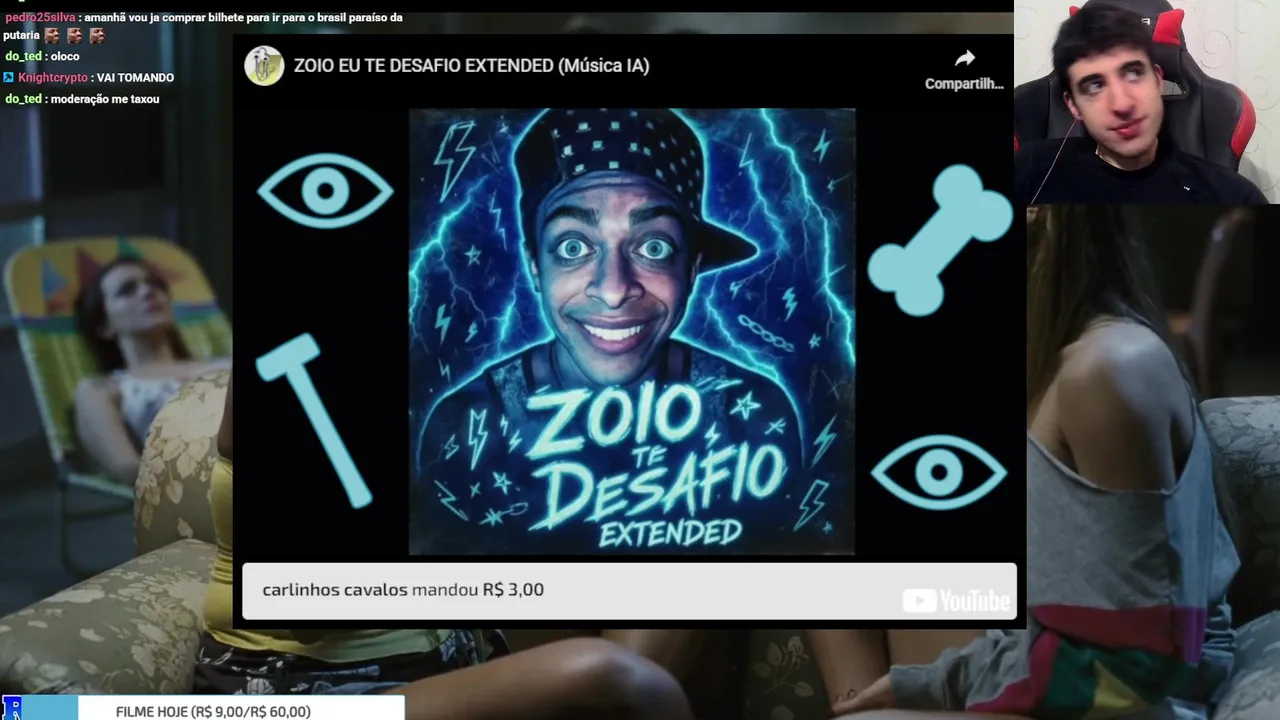Click chat message 'moderação me taxou'
This screenshot has height=720, width=1280.
104,99
